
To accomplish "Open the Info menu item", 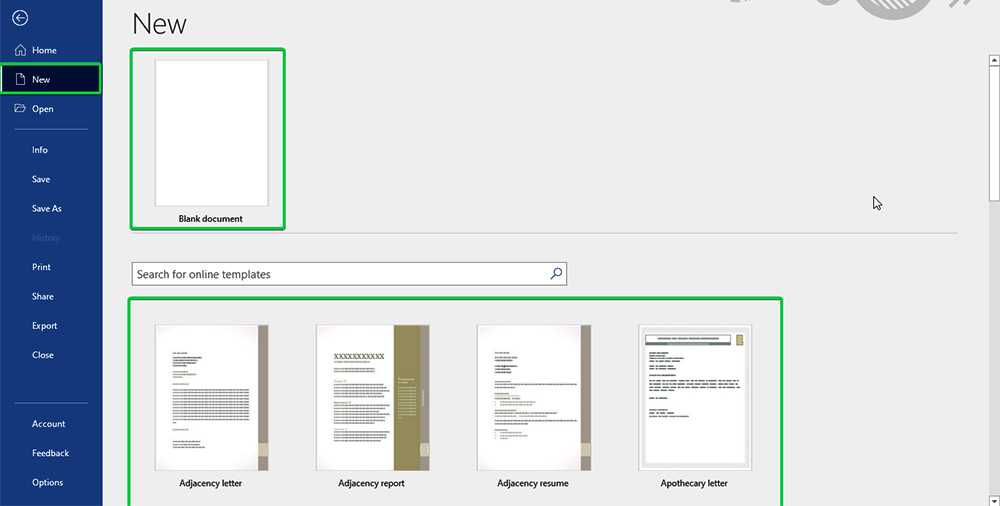I will [x=40, y=150].
